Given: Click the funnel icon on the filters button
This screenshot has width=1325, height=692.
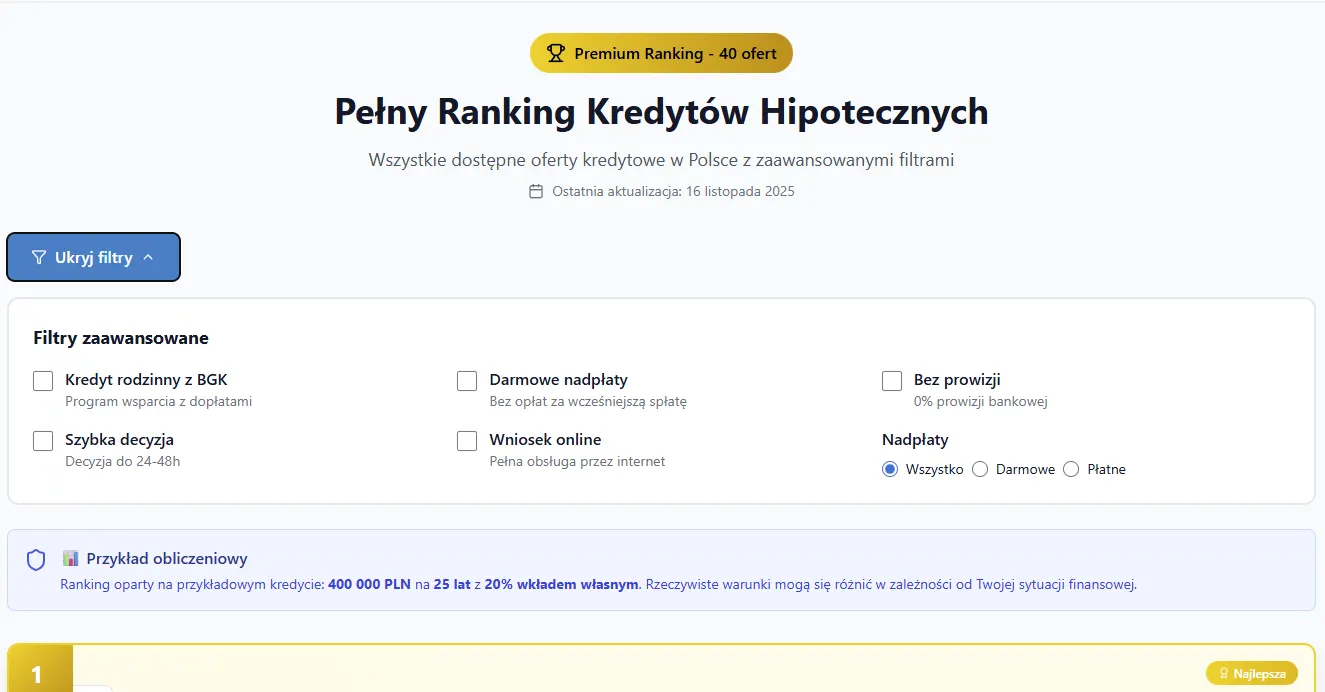Looking at the screenshot, I should (38, 257).
